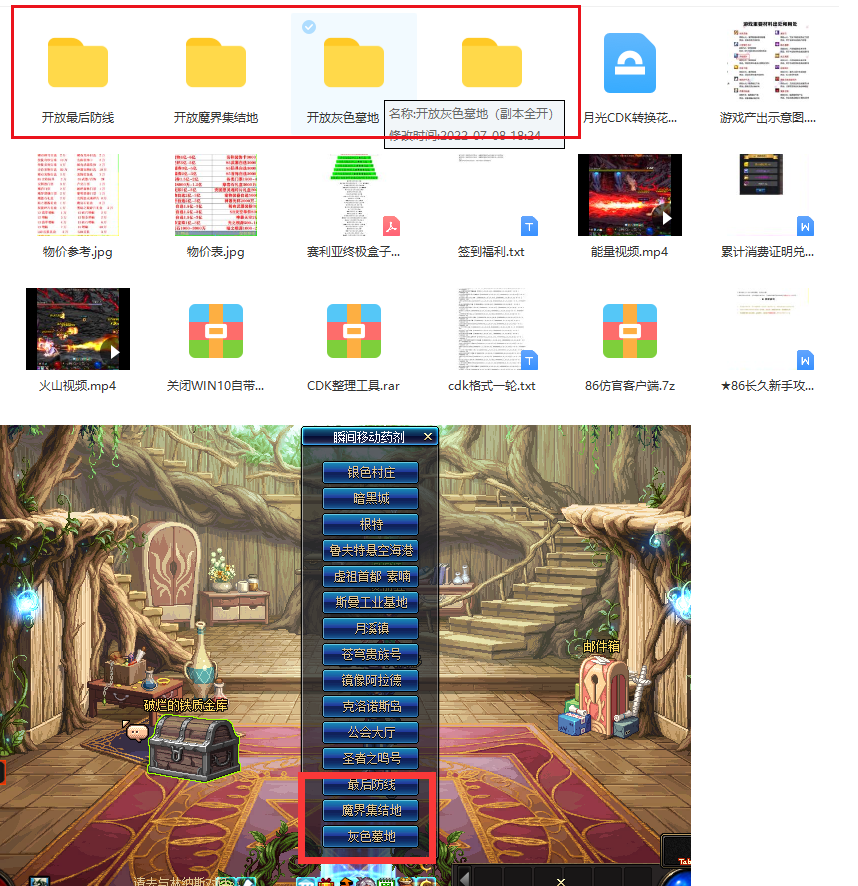Play the 能量视频.mp4 video
The width and height of the screenshot is (858, 886).
[x=630, y=195]
